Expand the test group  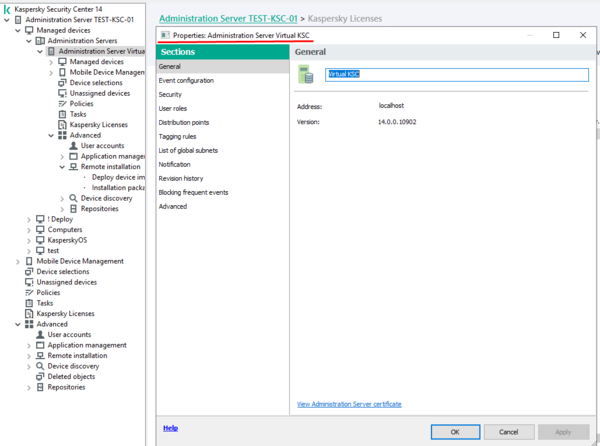tap(29, 251)
